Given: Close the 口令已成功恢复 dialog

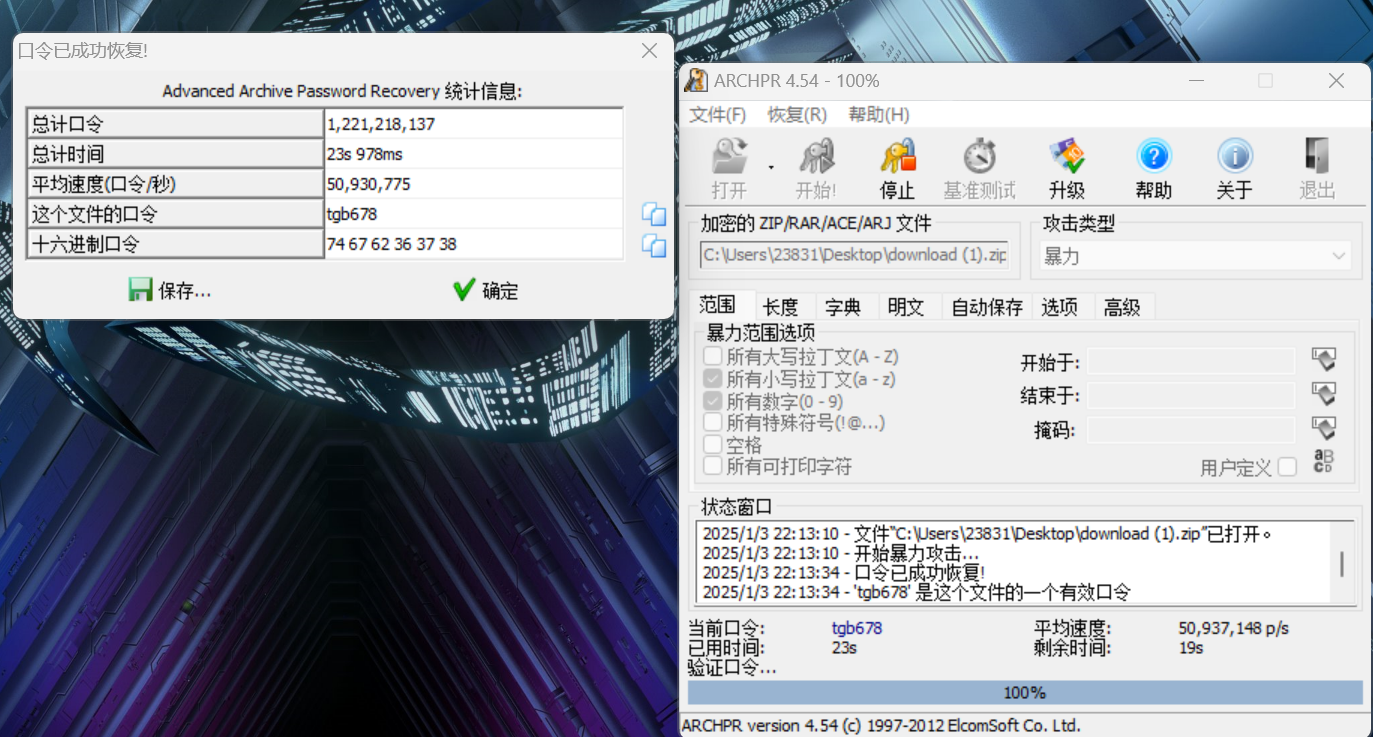Looking at the screenshot, I should pos(649,51).
